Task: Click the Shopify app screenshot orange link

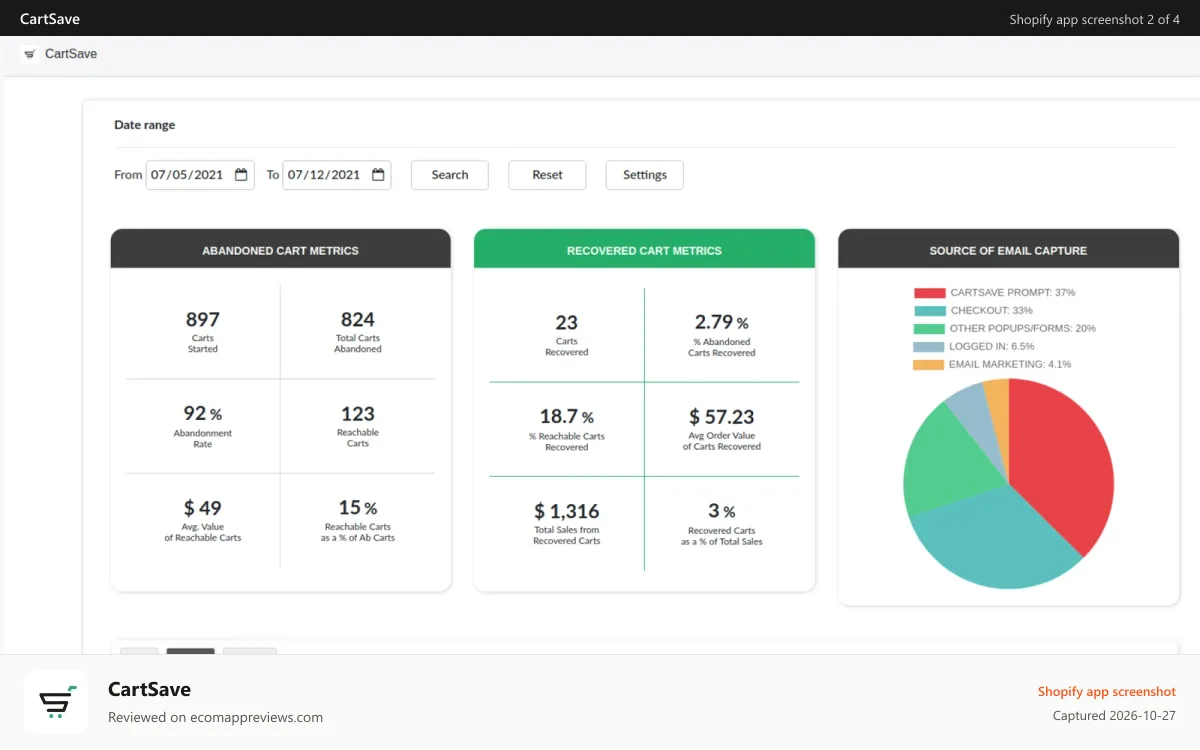Action: point(1107,691)
